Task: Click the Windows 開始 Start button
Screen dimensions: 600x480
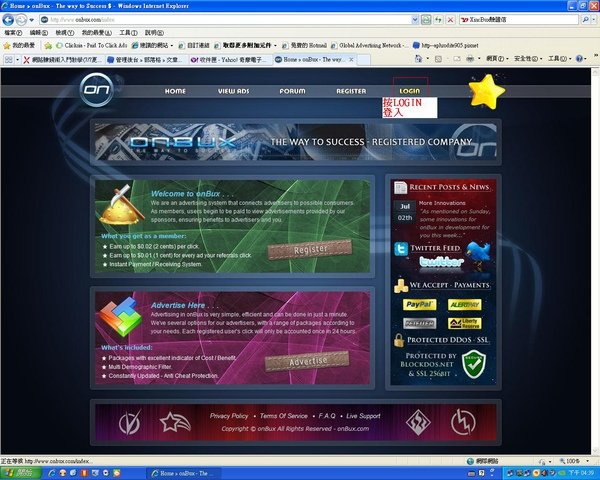Action: point(20,473)
